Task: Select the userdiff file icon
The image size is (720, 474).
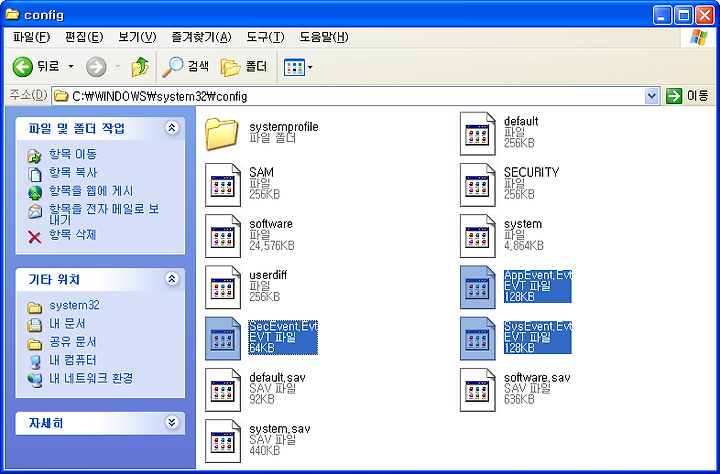Action: (223, 288)
